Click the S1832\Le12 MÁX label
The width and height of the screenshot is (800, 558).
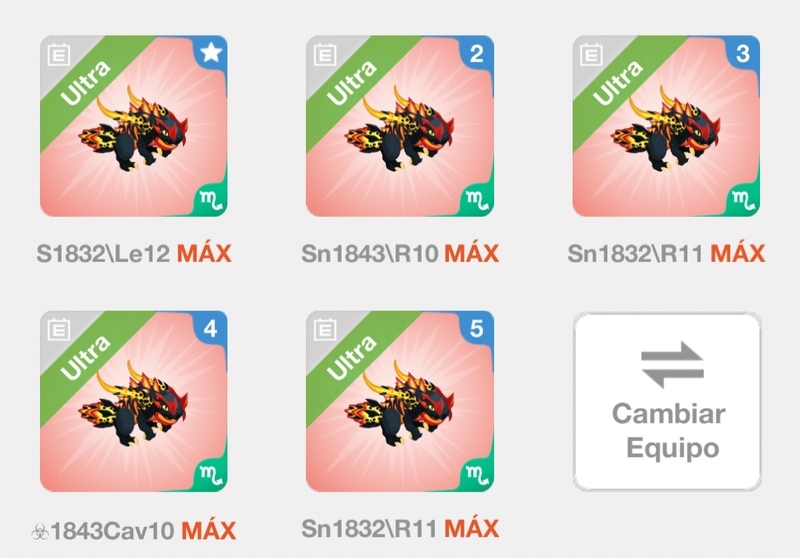[x=134, y=253]
